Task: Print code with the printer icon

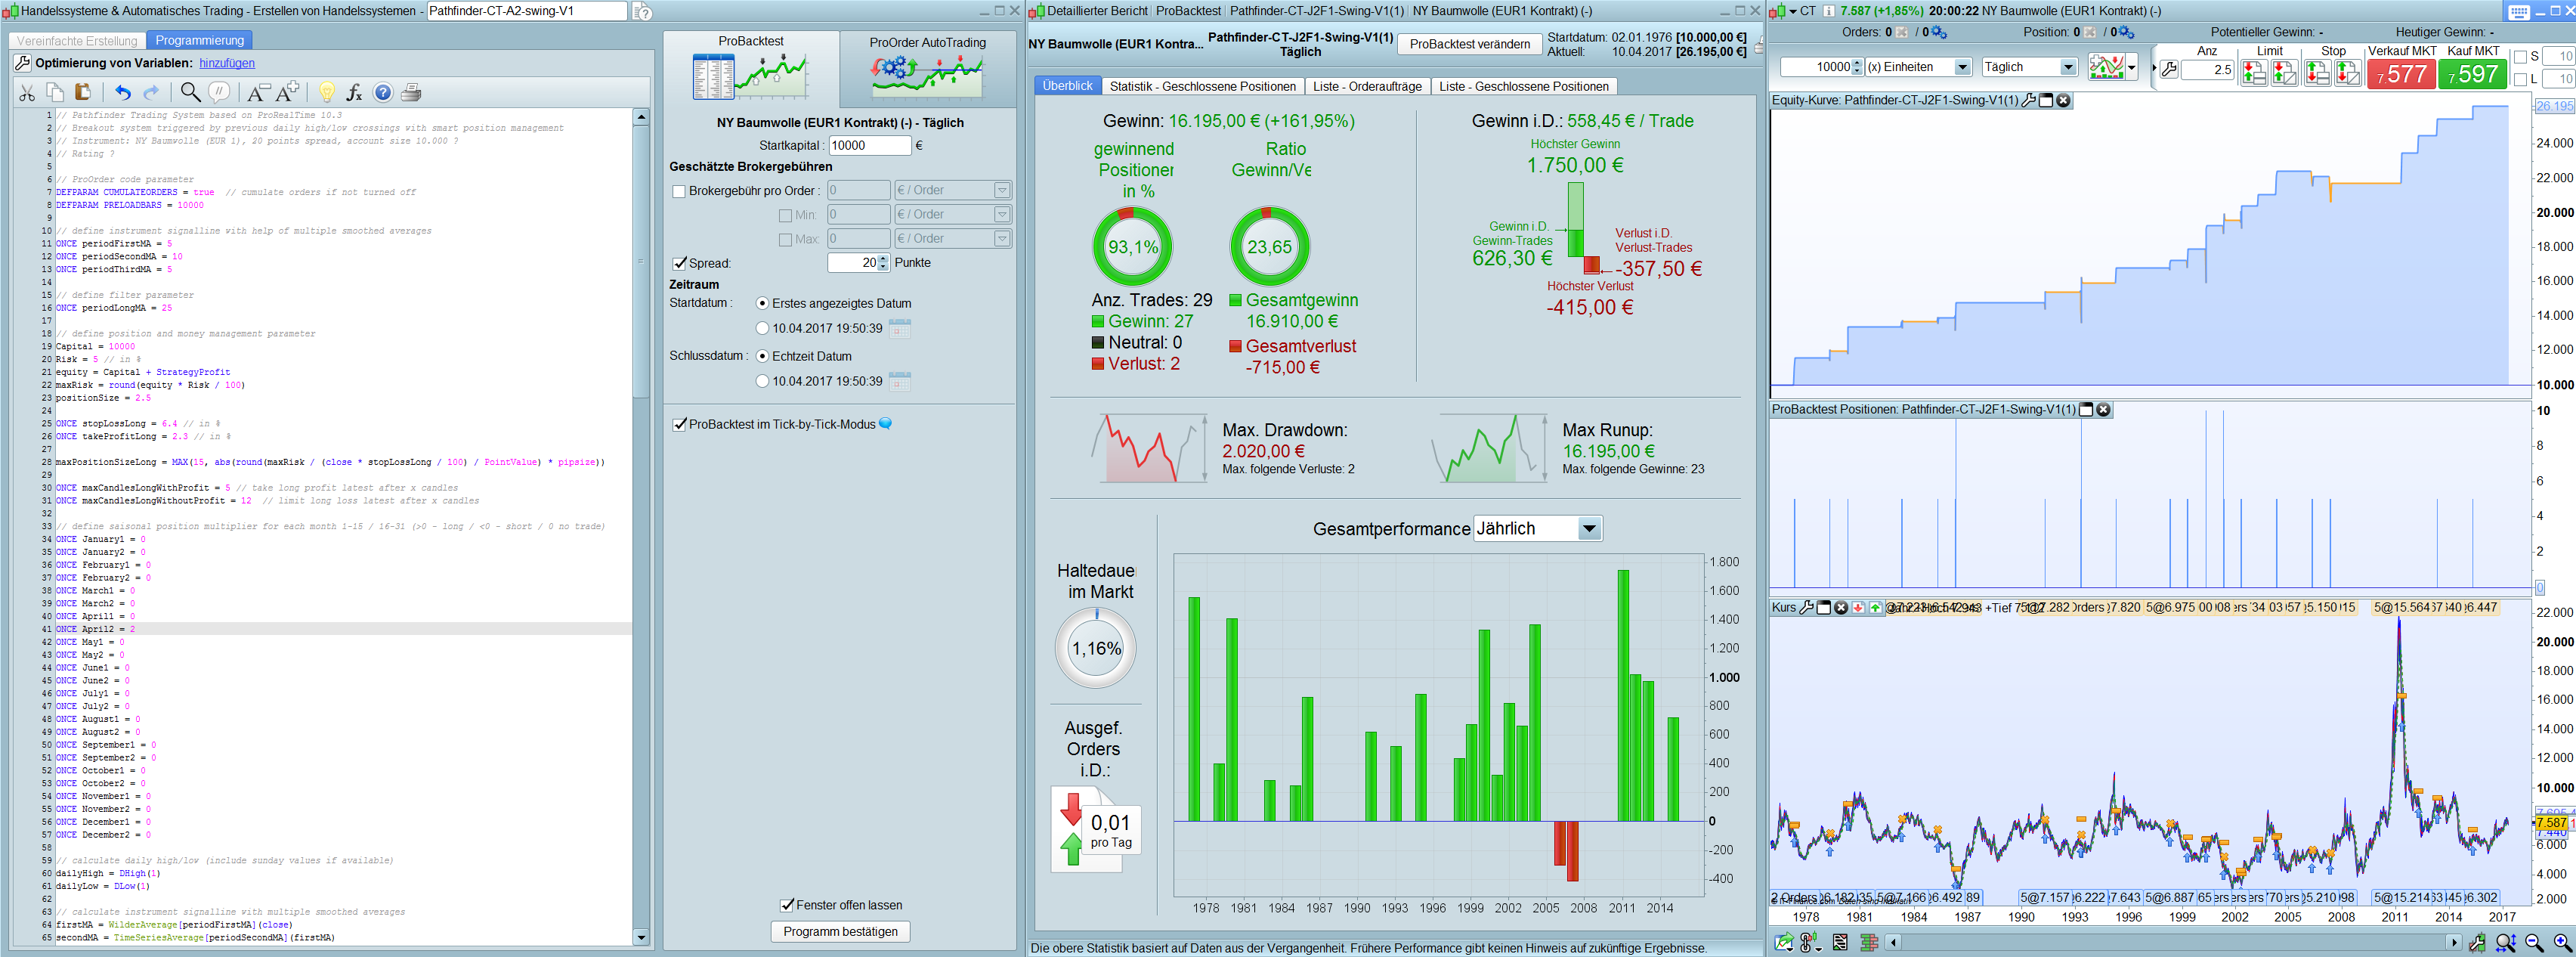Action: 411,93
